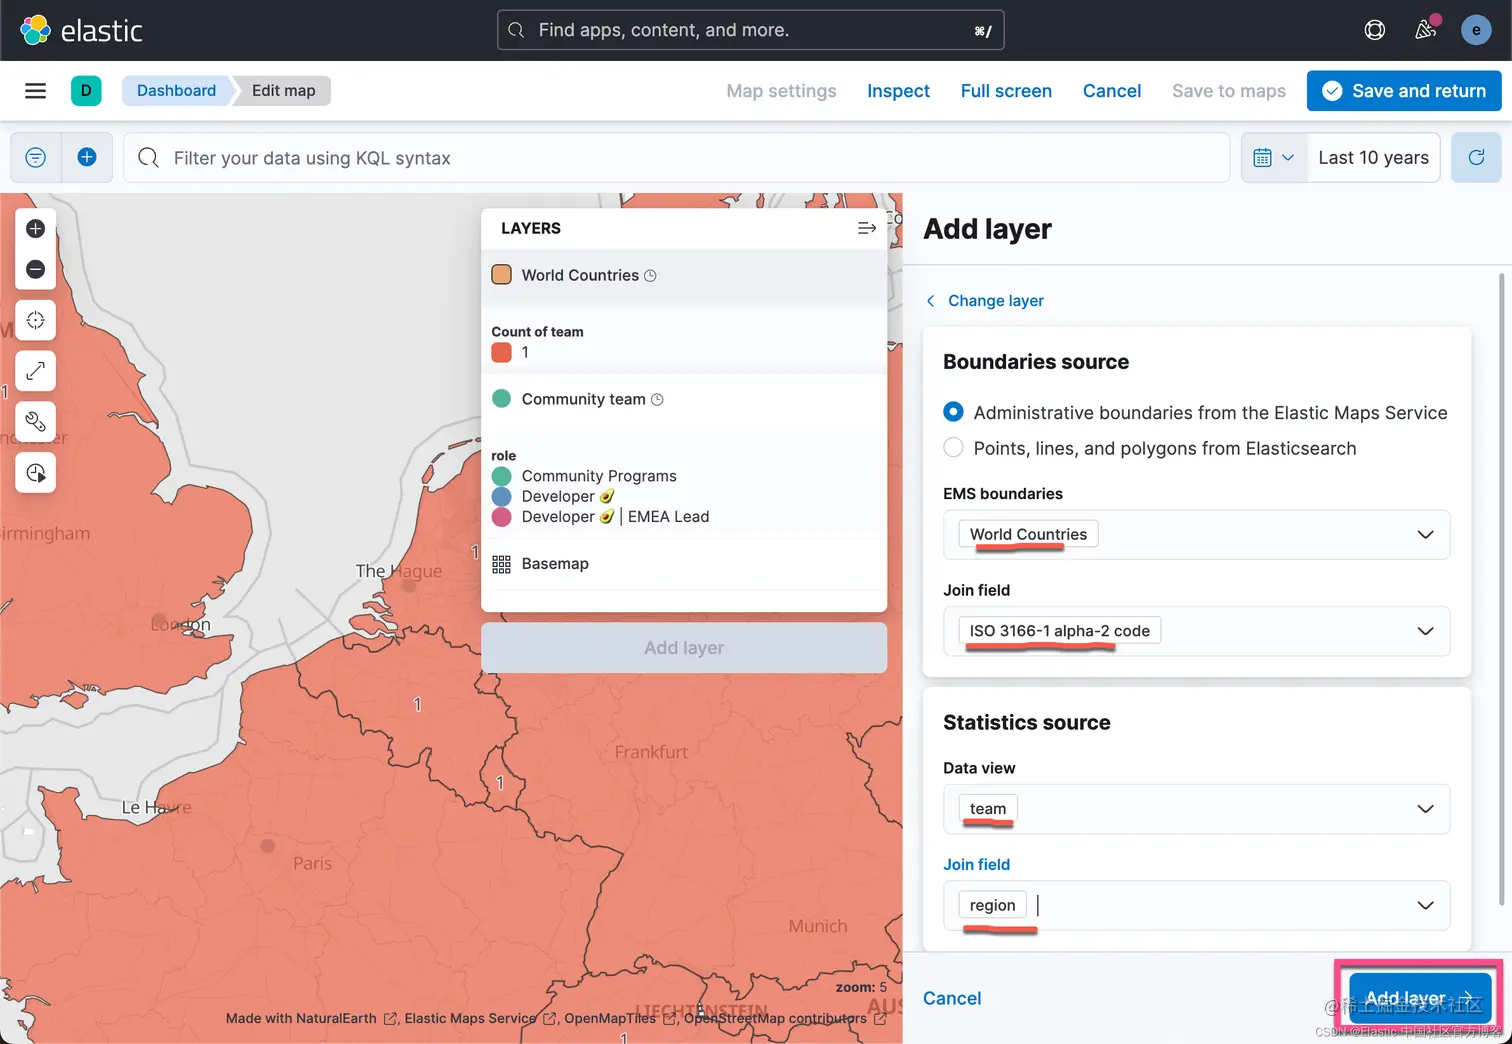Click the Add layer panel scrollbar
This screenshot has width=1512, height=1044.
point(1501,590)
